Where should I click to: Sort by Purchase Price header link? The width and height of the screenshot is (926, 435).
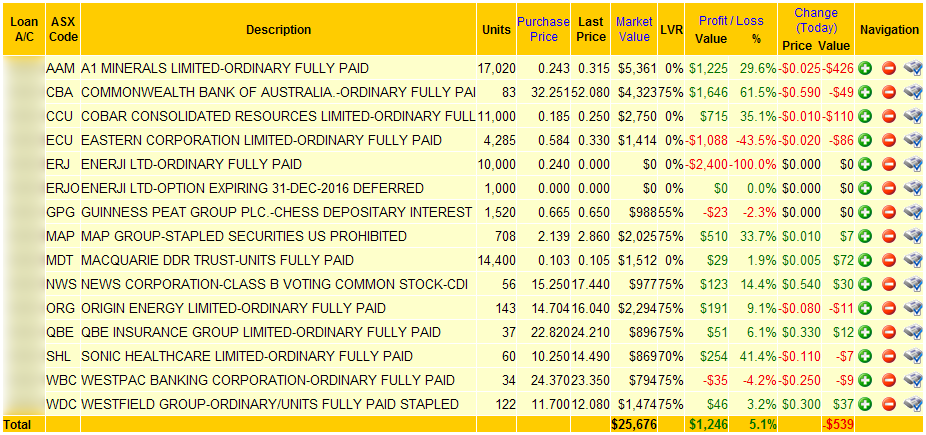(x=543, y=30)
